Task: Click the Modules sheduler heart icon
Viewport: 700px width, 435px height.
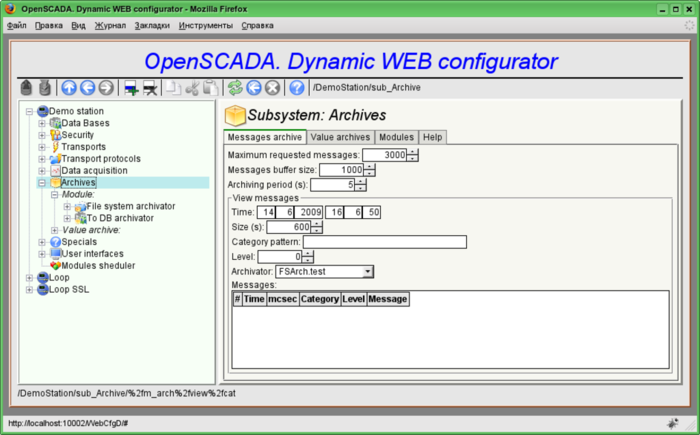Action: click(55, 266)
